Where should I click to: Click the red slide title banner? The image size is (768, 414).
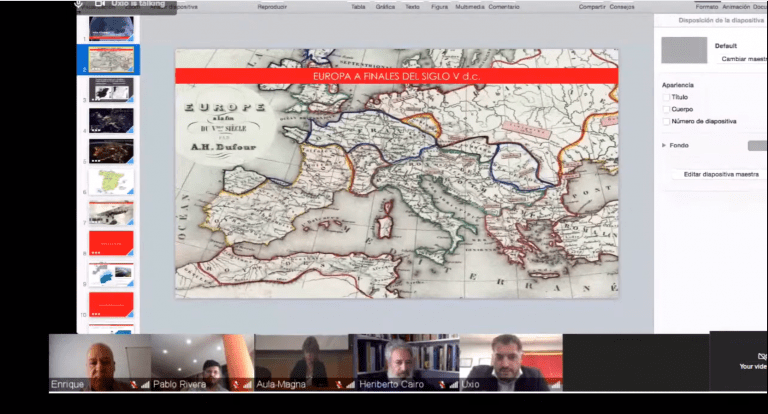[397, 76]
